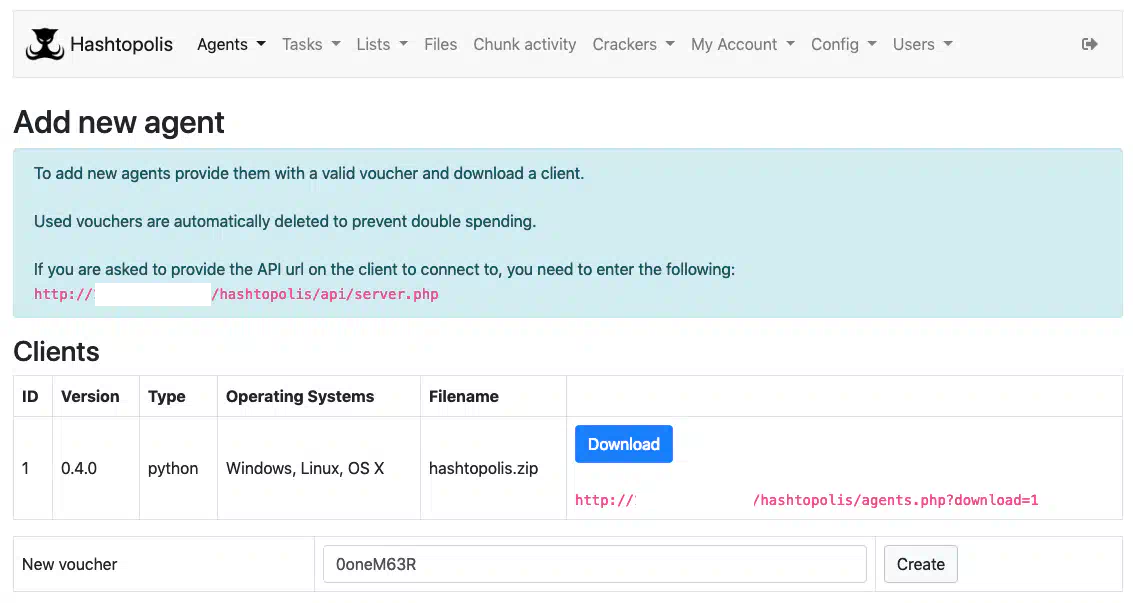Open the Lists dropdown menu
Image resolution: width=1133 pixels, height=603 pixels.
pyautogui.click(x=382, y=44)
